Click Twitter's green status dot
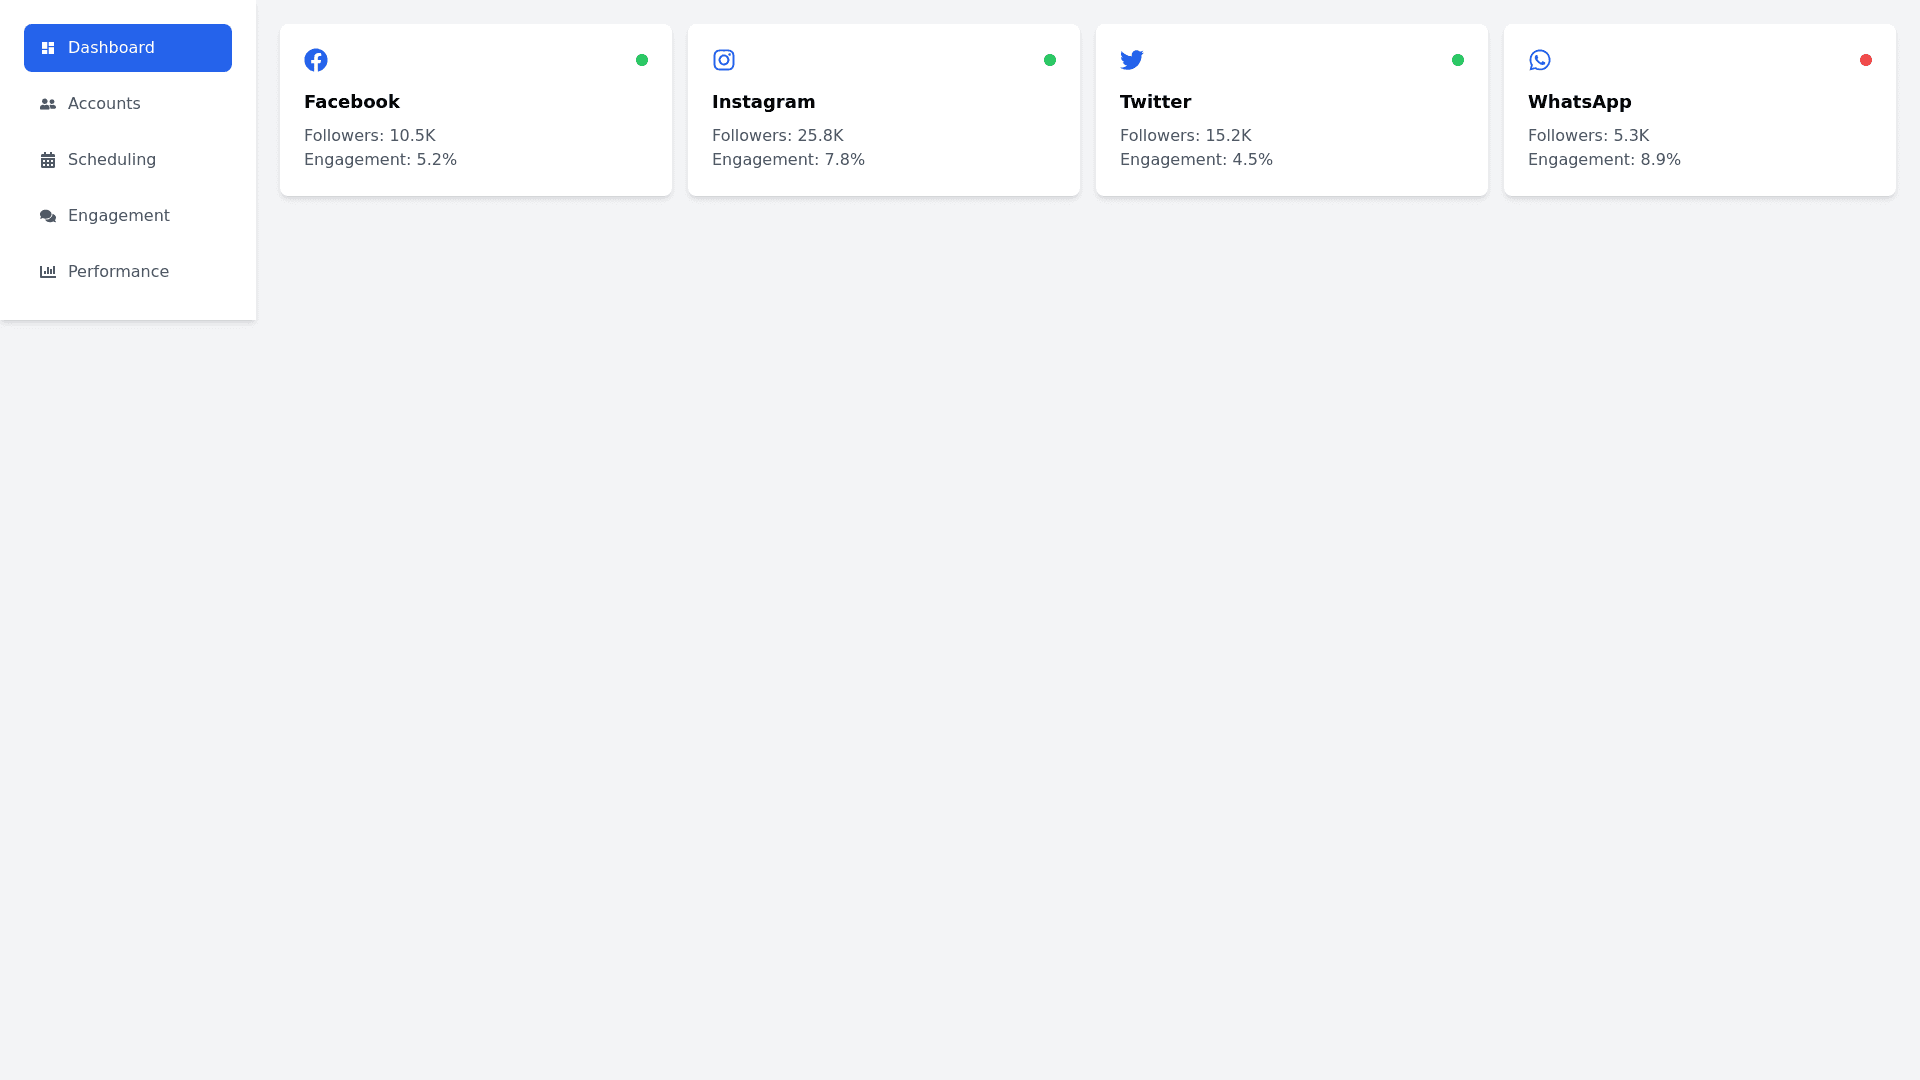 point(1458,60)
